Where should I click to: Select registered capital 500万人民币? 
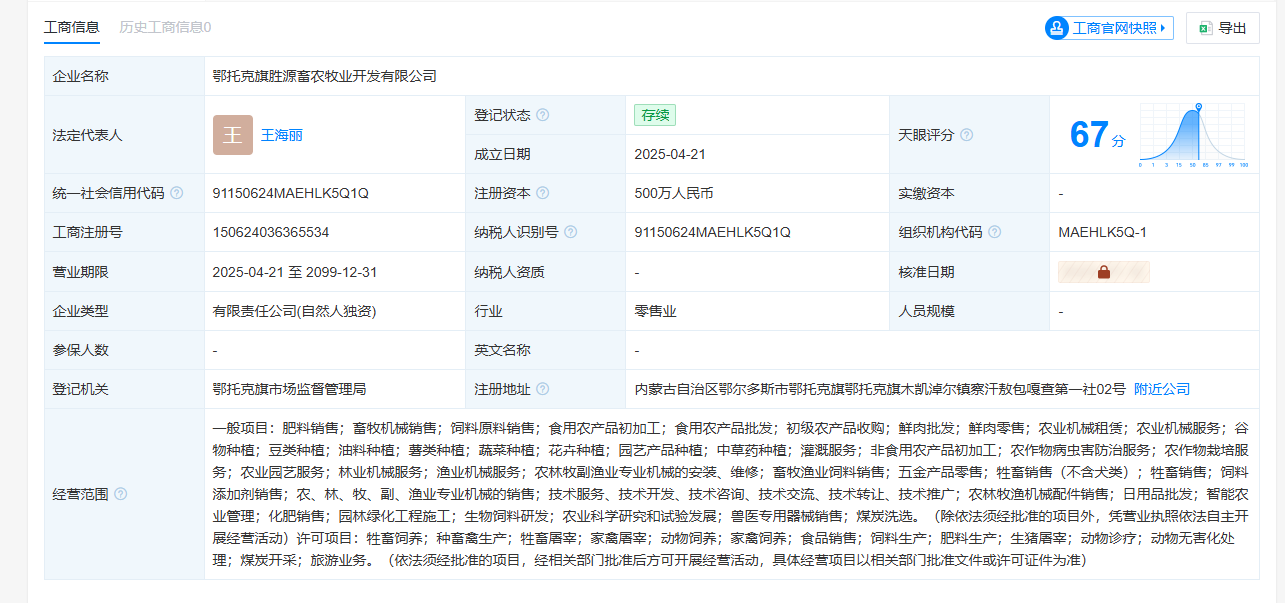674,193
